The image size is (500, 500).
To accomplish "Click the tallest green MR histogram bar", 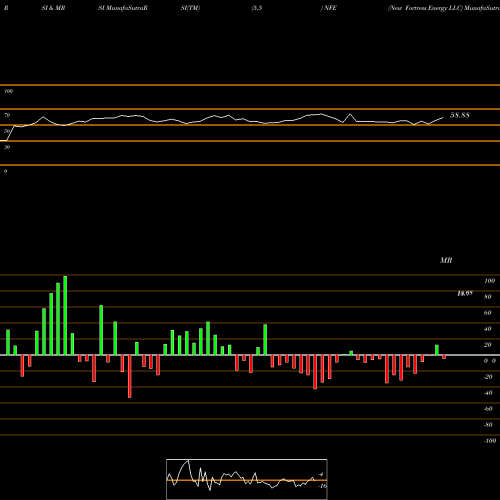I will click(x=65, y=315).
